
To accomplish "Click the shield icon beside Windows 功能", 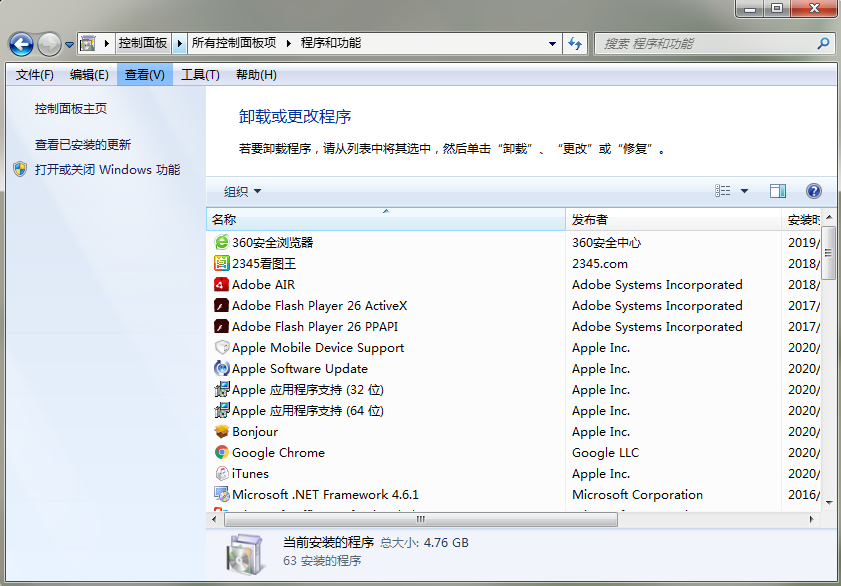I will coord(20,169).
